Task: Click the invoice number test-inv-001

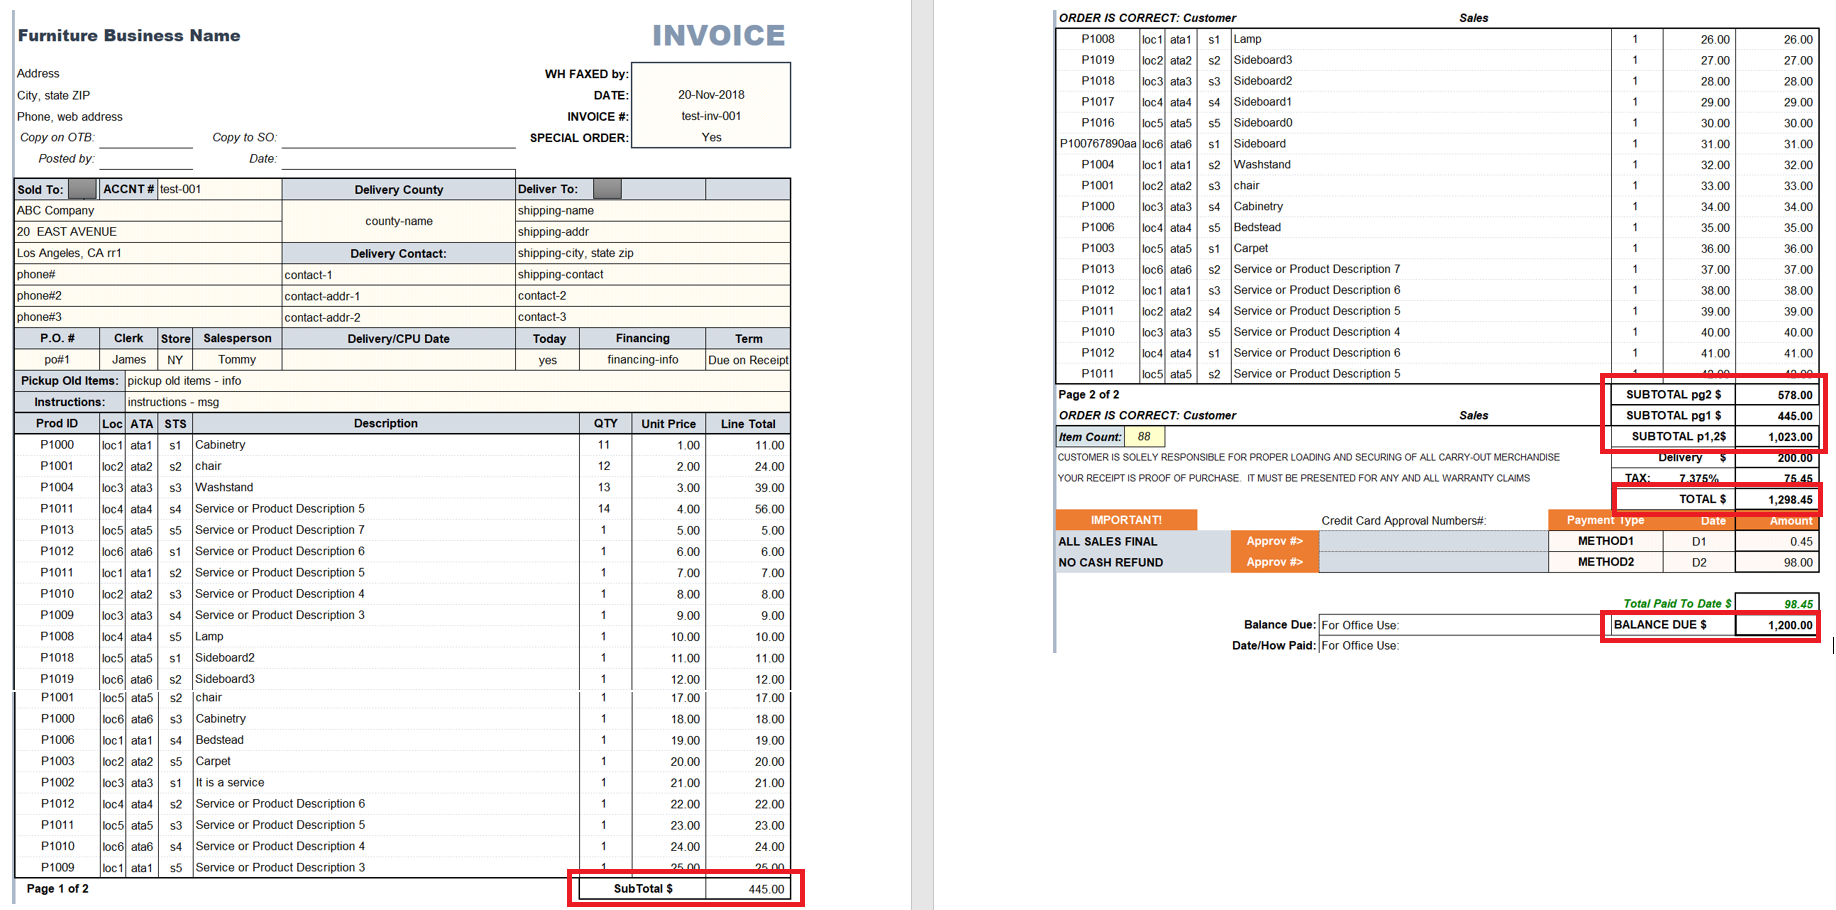Action: (x=711, y=116)
